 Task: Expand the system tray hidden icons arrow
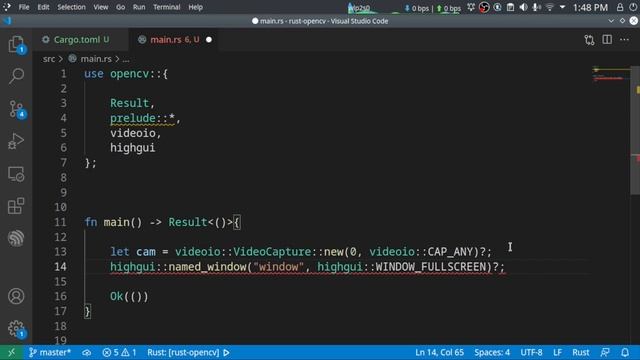click(x=562, y=7)
